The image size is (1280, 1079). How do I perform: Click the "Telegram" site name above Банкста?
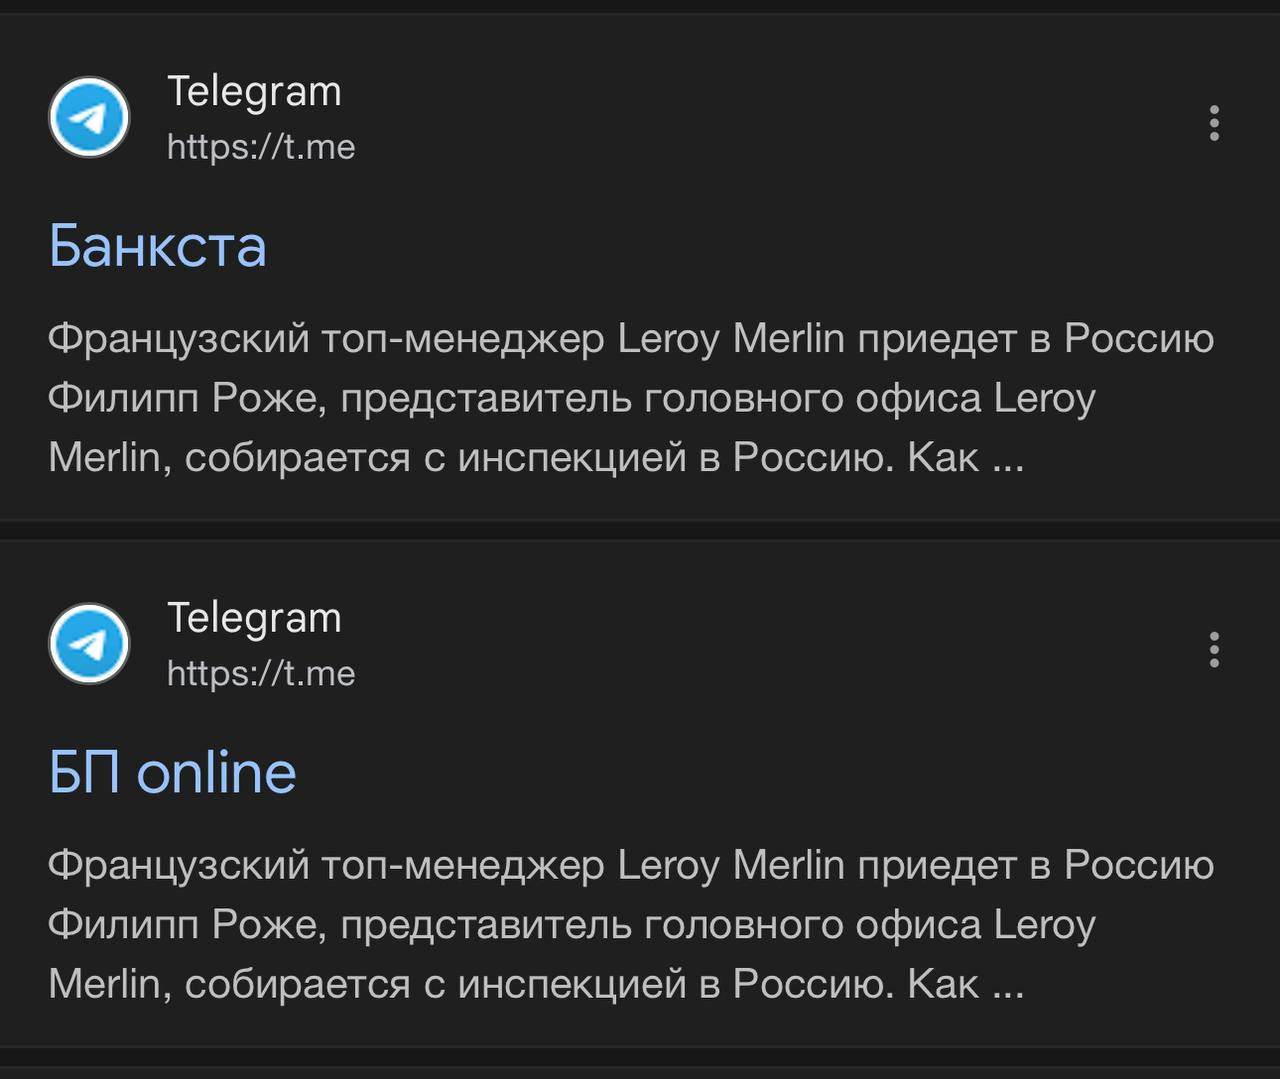pos(254,92)
